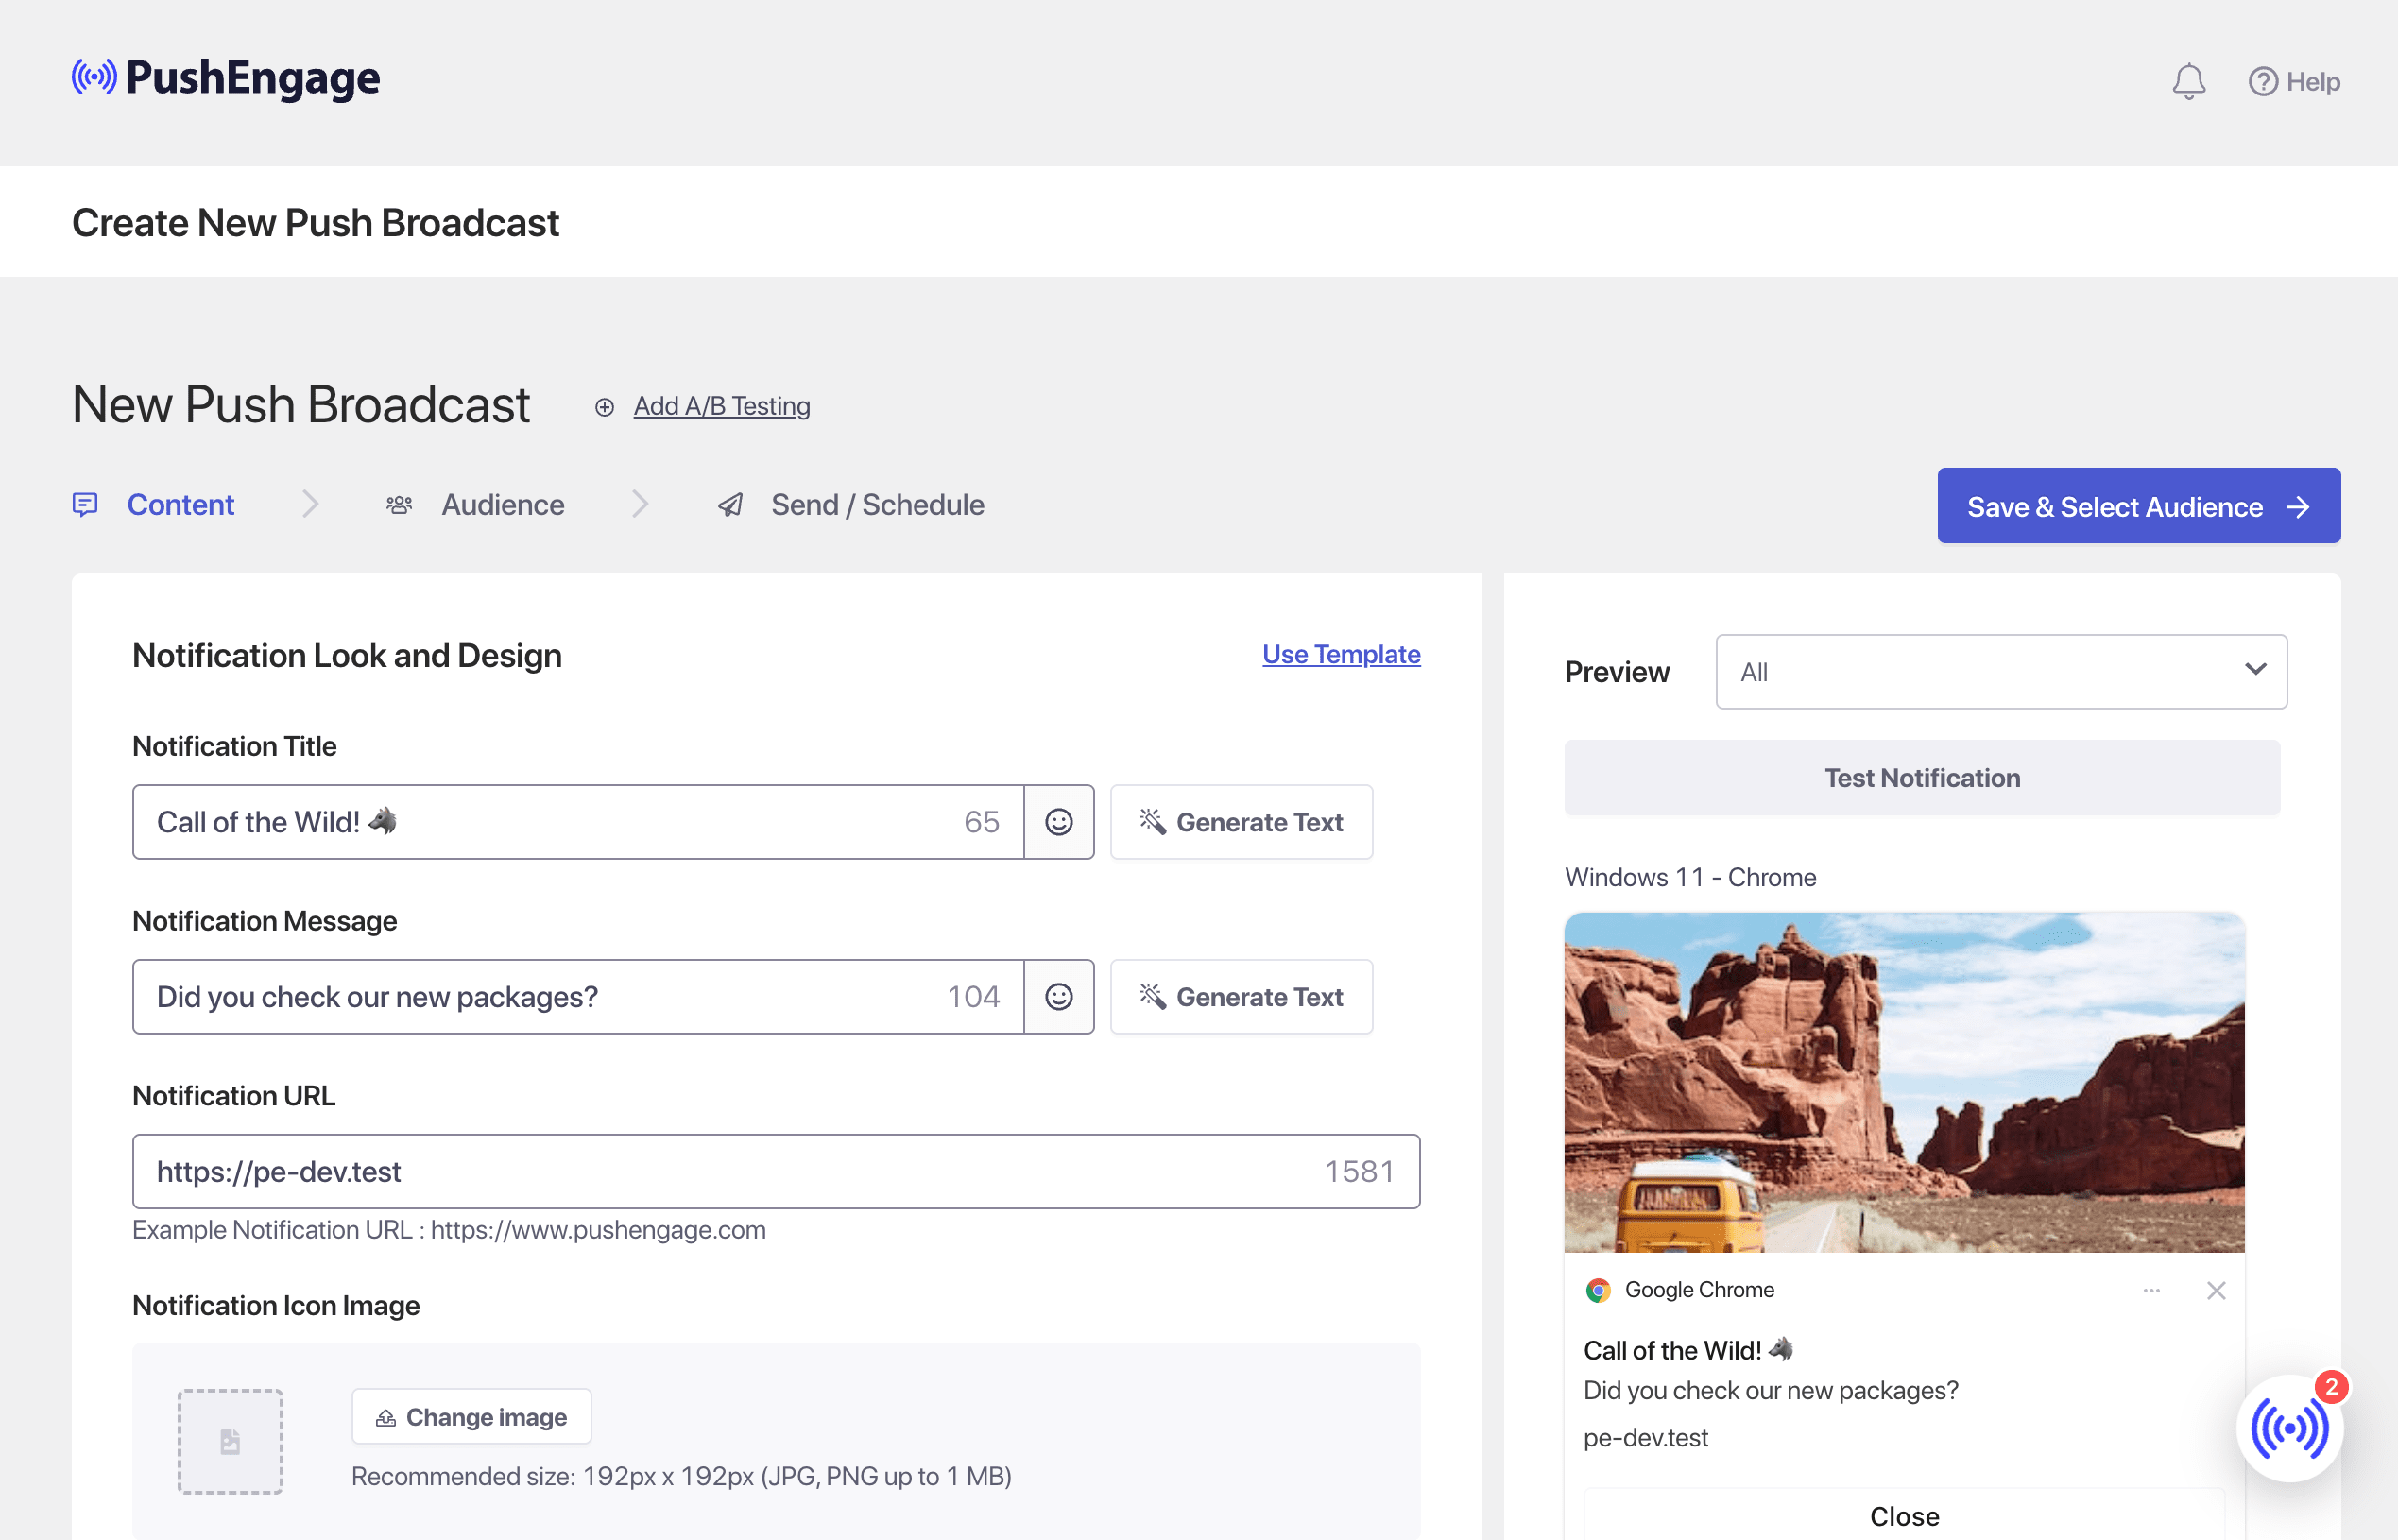Go to the Send / Schedule step
The image size is (2398, 1540).
(x=876, y=505)
